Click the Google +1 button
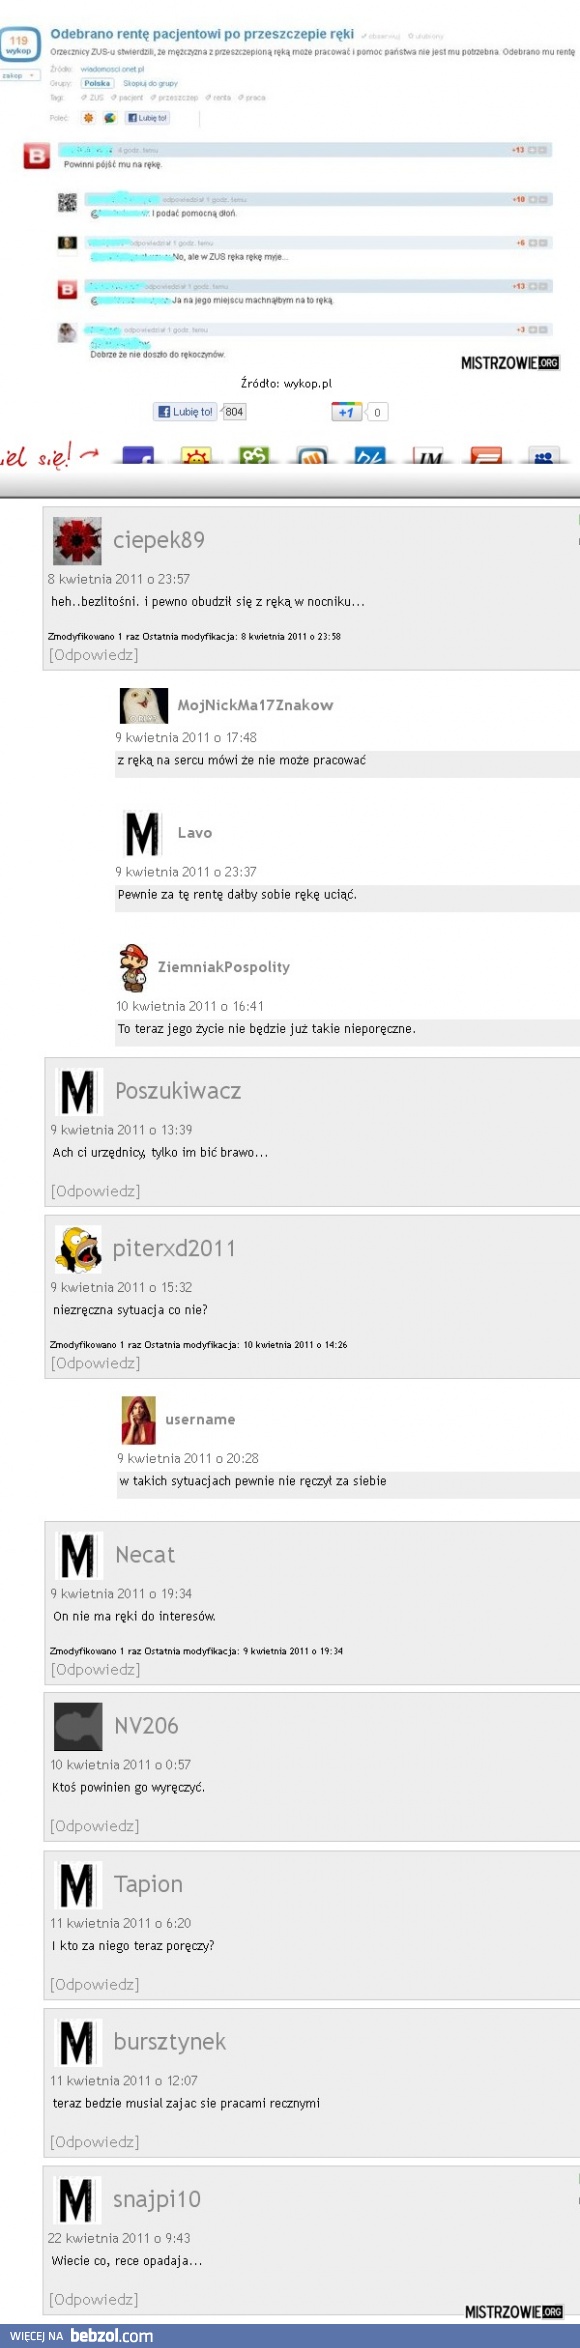Screen dimensions: 580x2348 click(346, 412)
